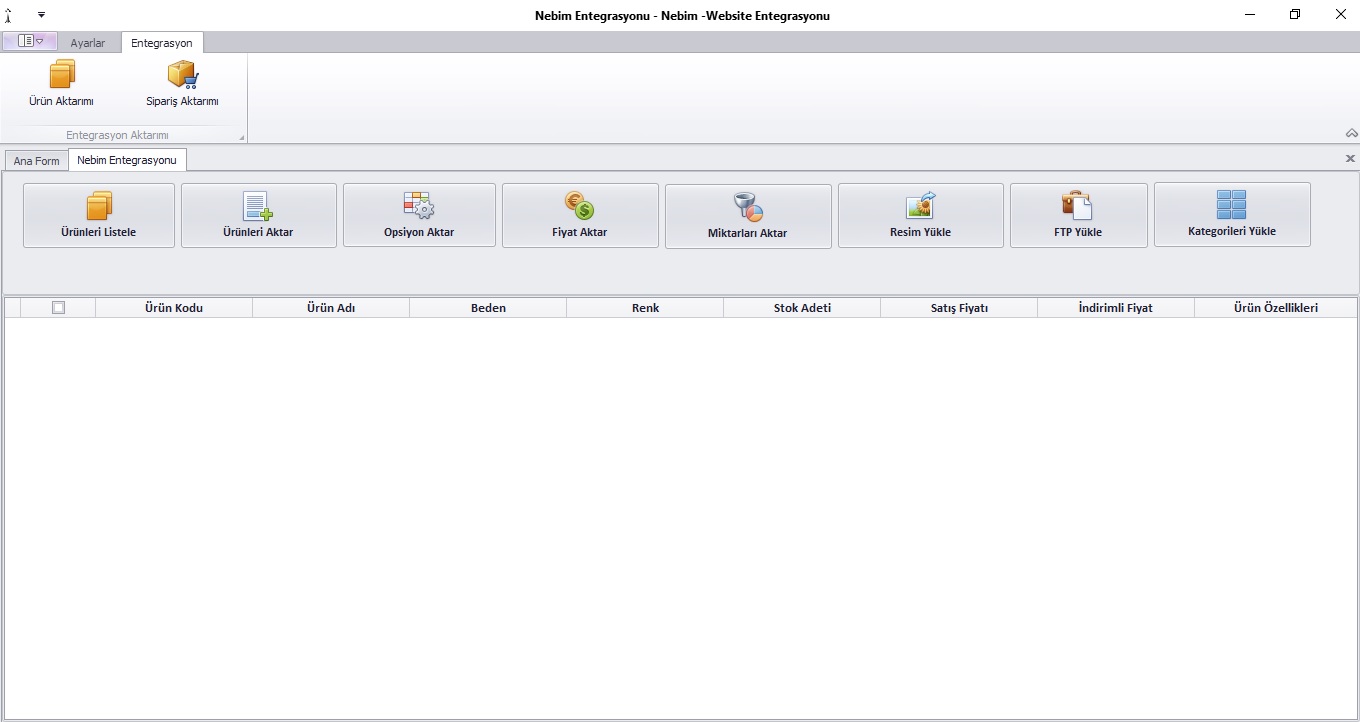Minimize the Nebim Entegrasyonu window

[1251, 15]
